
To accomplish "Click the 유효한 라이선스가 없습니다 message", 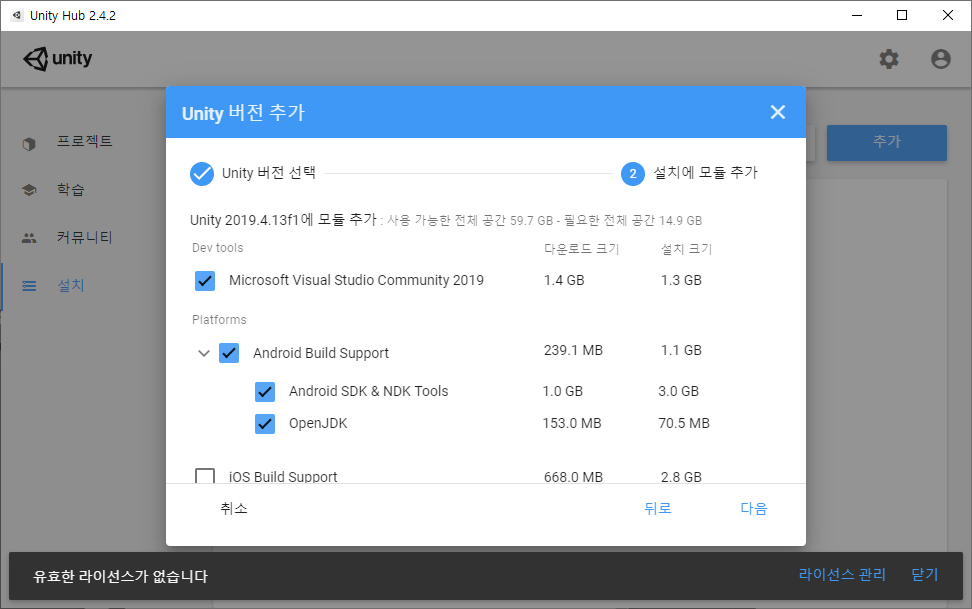I will (120, 576).
